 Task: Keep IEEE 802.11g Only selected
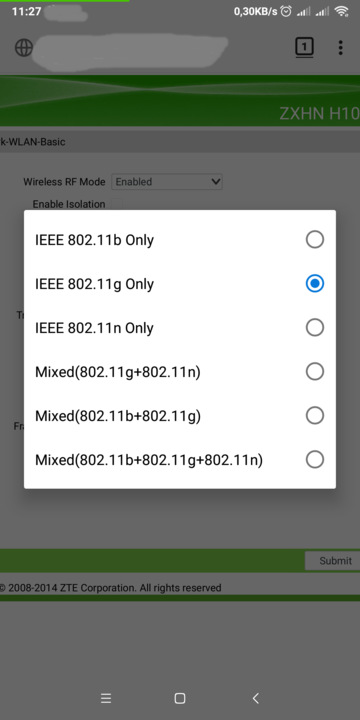(315, 283)
